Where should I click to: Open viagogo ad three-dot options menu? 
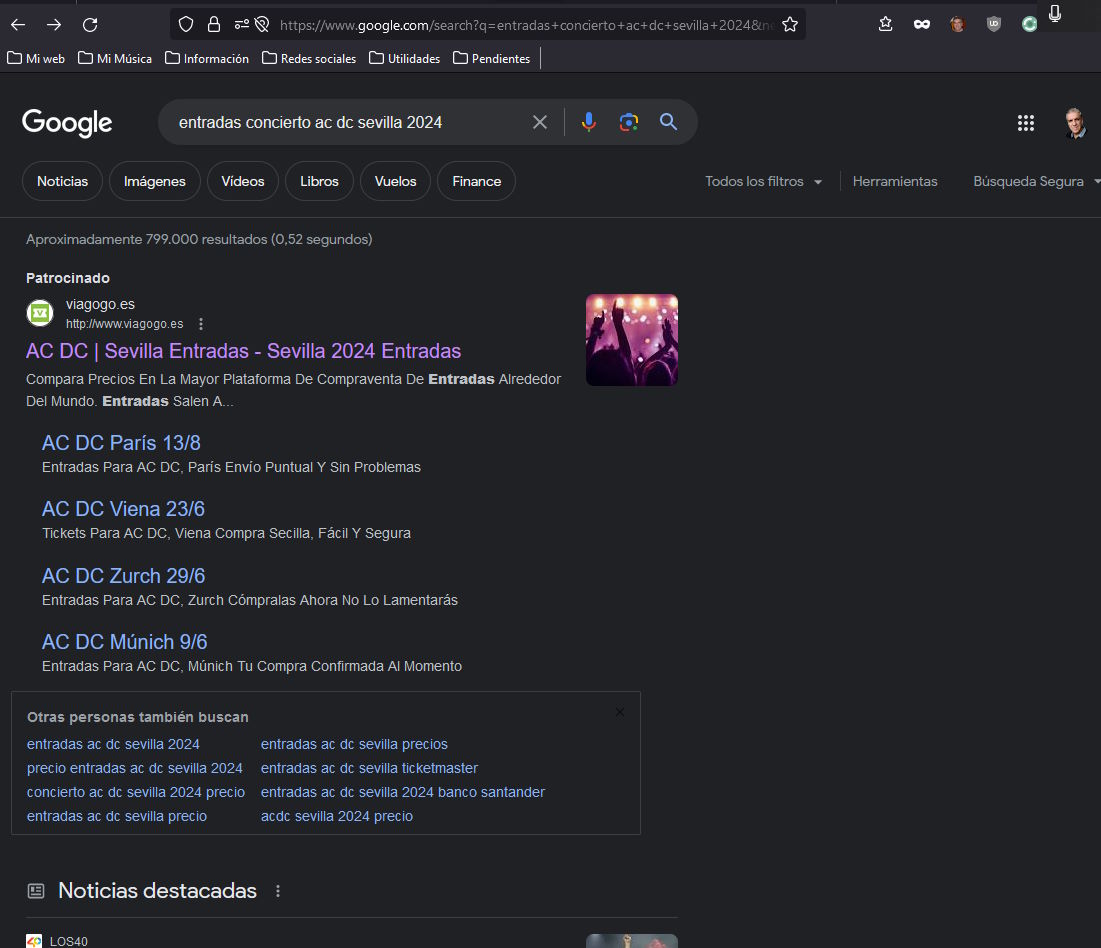(x=201, y=324)
